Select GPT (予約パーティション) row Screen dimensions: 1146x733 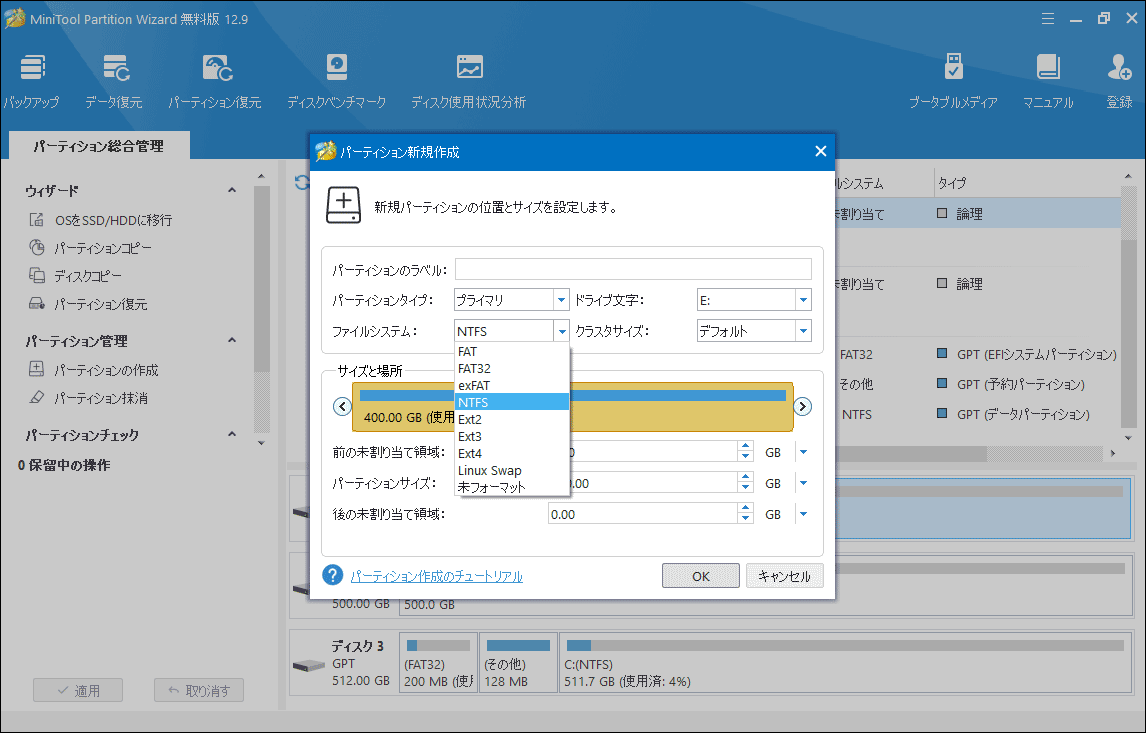[1011, 384]
